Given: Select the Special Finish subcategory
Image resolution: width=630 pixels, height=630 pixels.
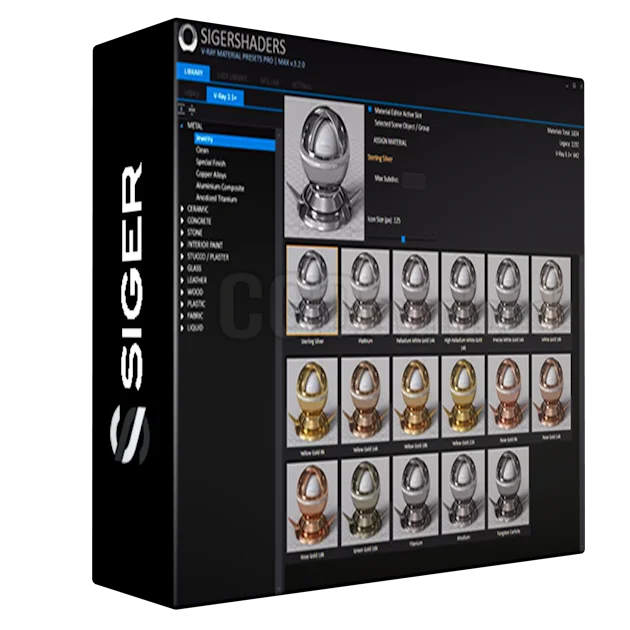Looking at the screenshot, I should [x=211, y=163].
